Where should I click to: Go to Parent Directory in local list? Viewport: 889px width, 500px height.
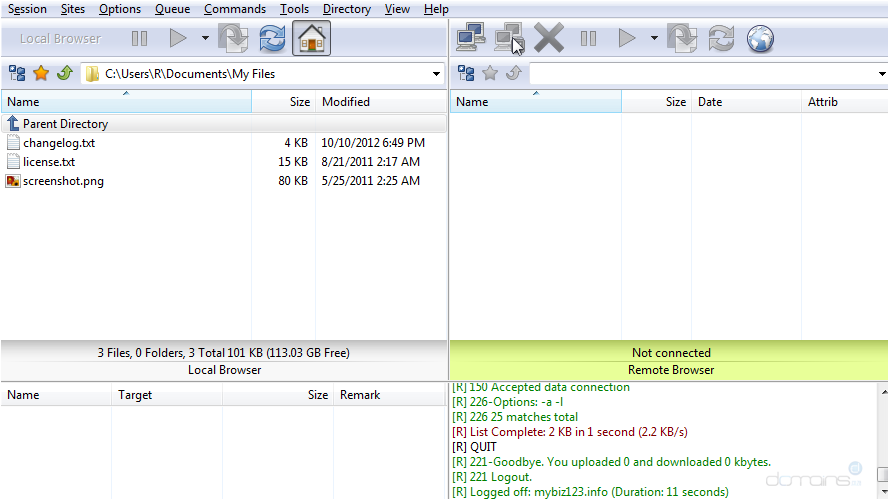click(x=65, y=124)
